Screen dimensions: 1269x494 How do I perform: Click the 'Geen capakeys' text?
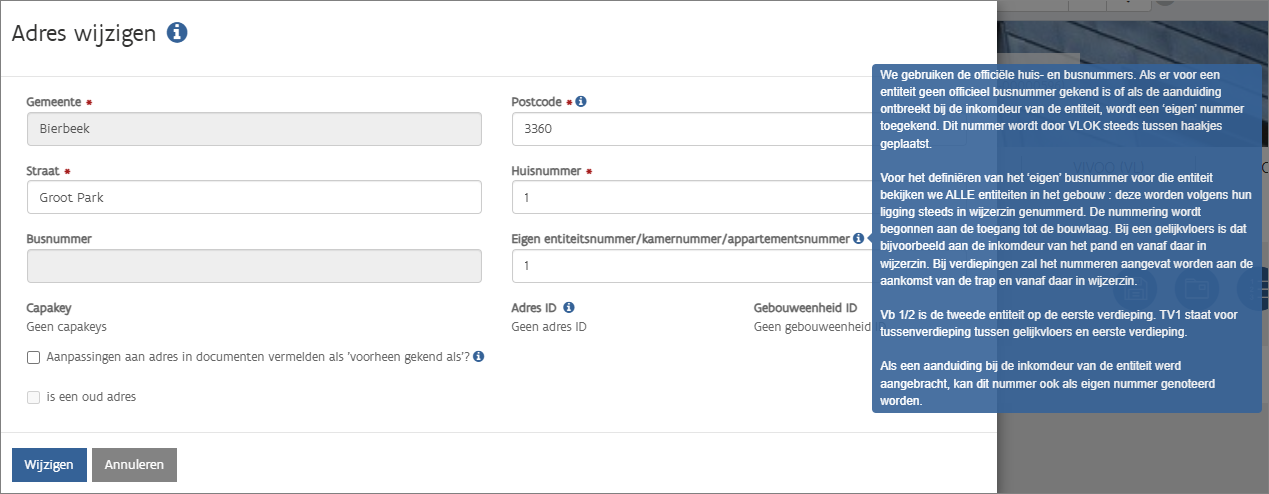pyautogui.click(x=66, y=326)
